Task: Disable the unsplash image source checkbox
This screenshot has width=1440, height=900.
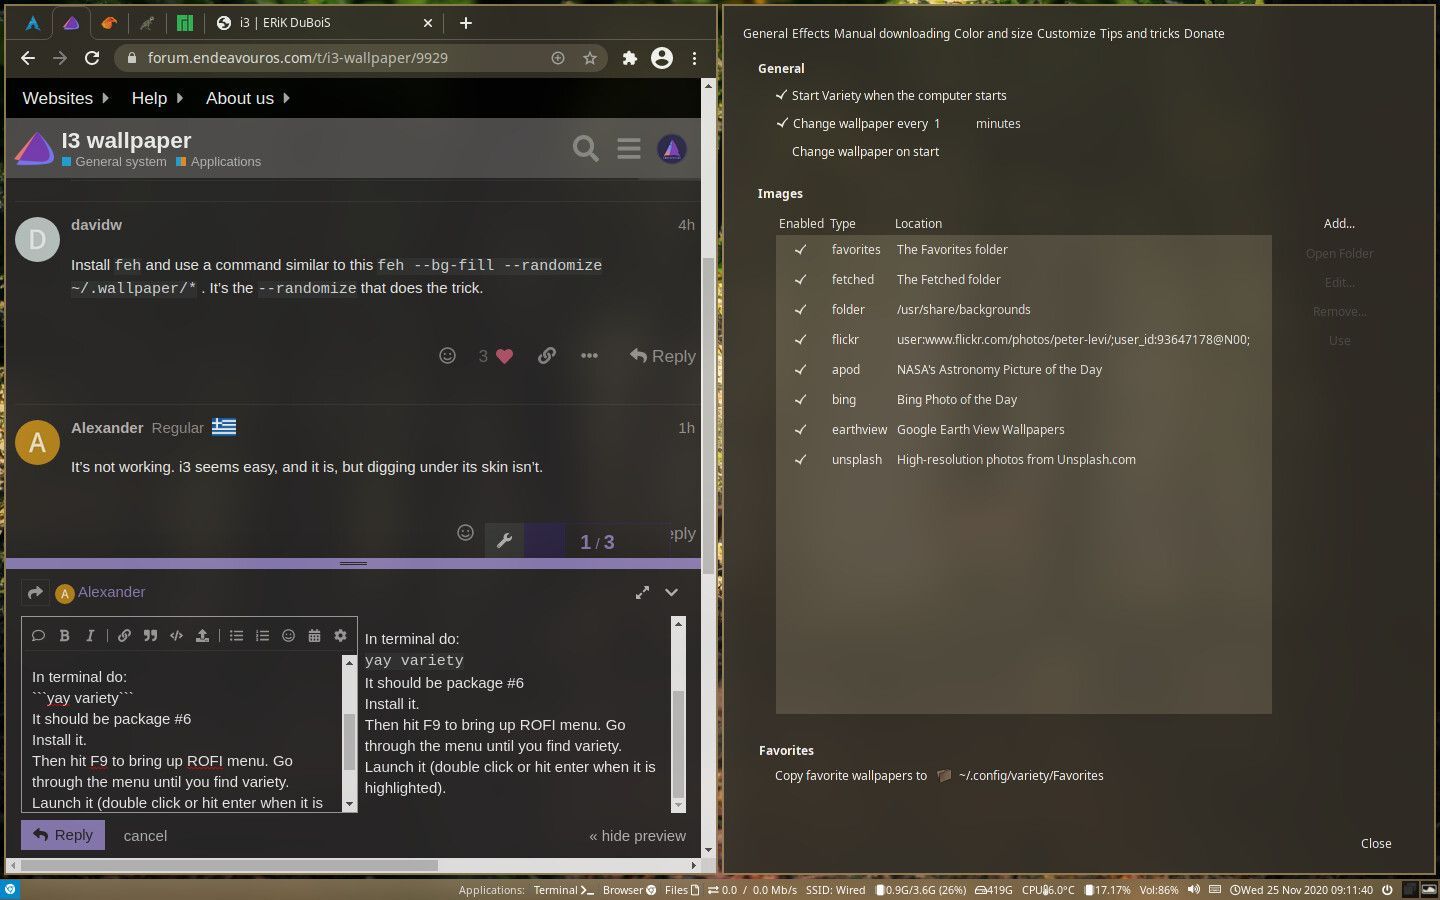Action: (x=800, y=459)
